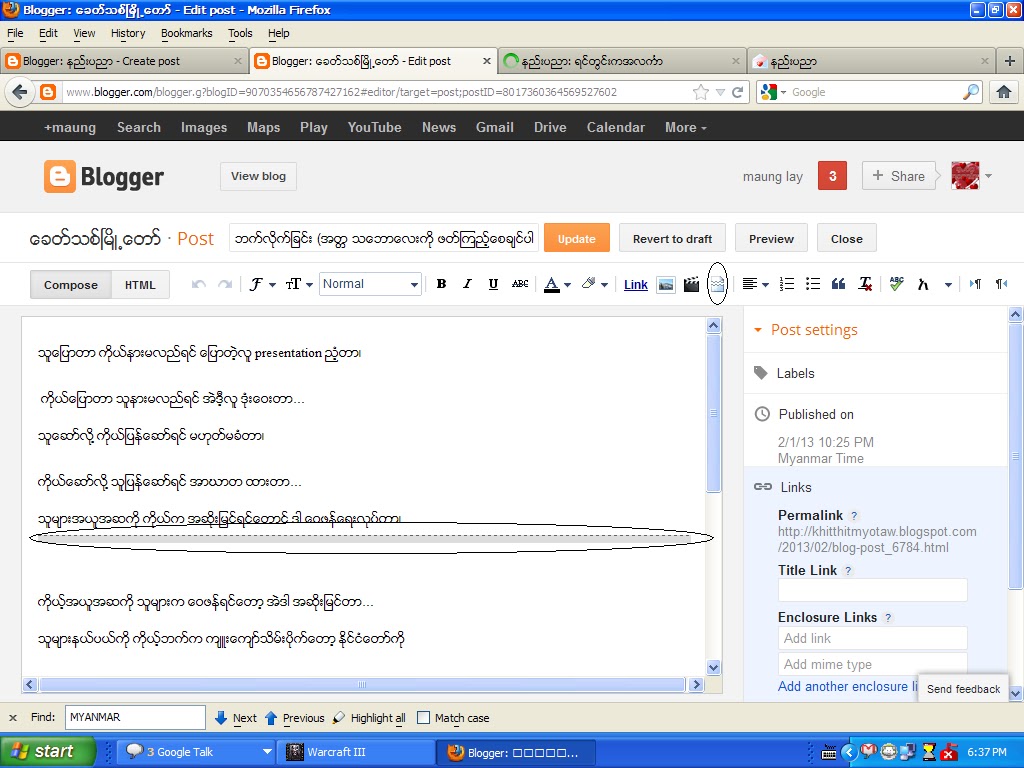Image resolution: width=1024 pixels, height=768 pixels.
Task: Click Find Previous in find bar
Action: (295, 718)
